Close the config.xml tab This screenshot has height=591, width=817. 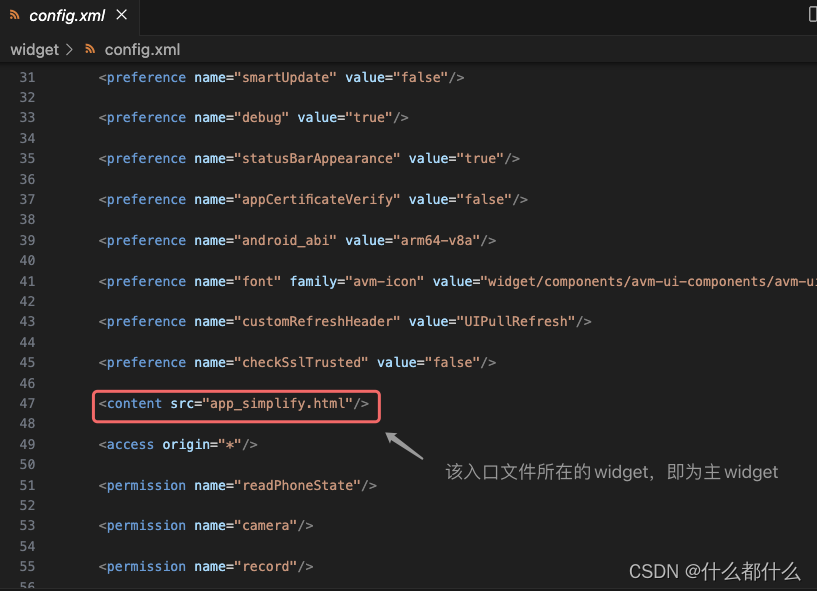tap(121, 15)
